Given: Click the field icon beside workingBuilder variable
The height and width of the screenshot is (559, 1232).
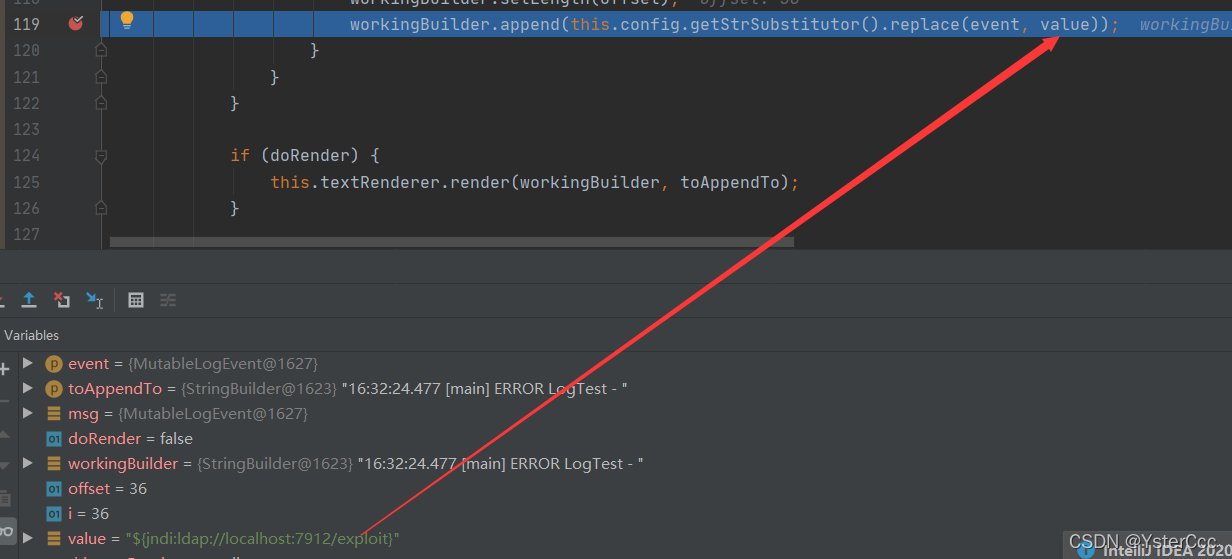Looking at the screenshot, I should click(x=54, y=464).
